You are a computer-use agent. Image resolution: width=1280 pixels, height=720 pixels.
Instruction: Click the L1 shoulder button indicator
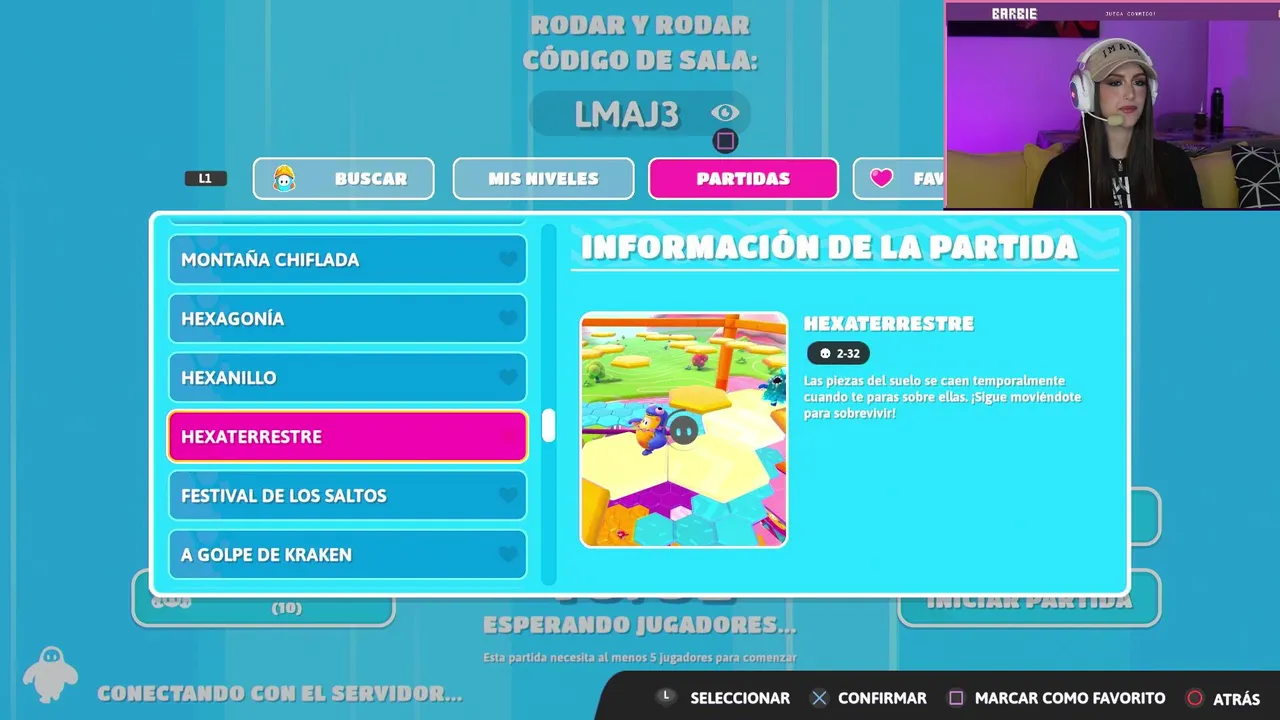tap(205, 178)
